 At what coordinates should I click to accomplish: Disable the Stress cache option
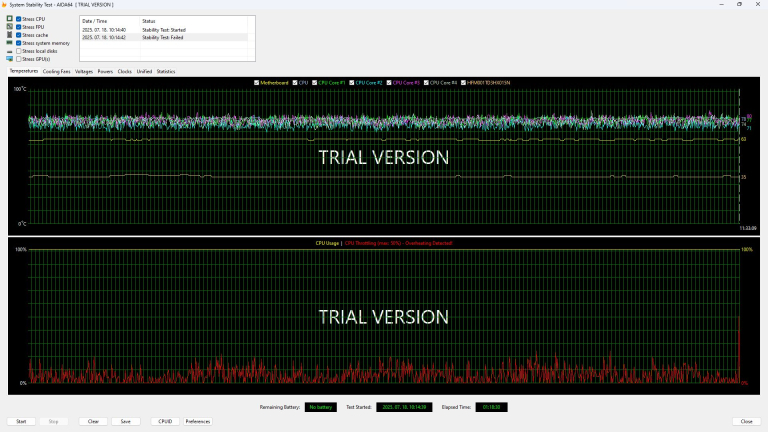point(19,35)
